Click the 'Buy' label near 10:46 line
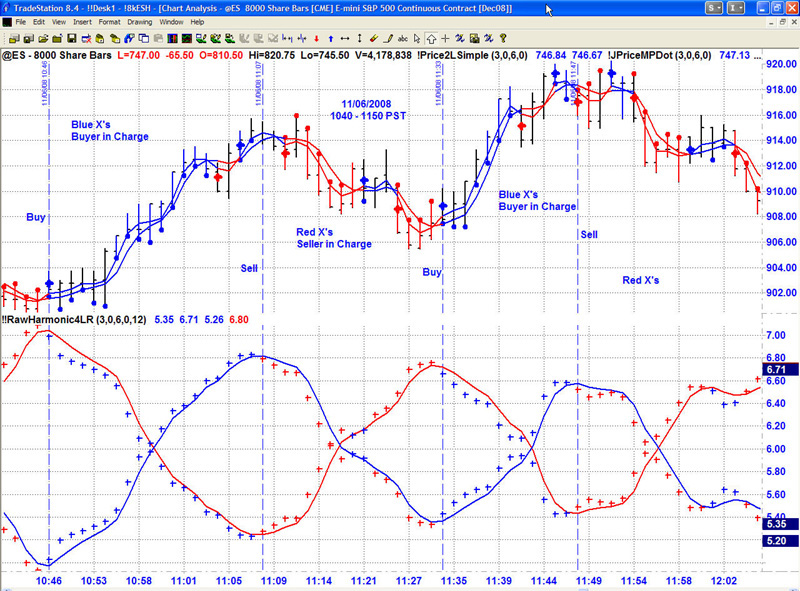The height and width of the screenshot is (591, 800). [36, 217]
